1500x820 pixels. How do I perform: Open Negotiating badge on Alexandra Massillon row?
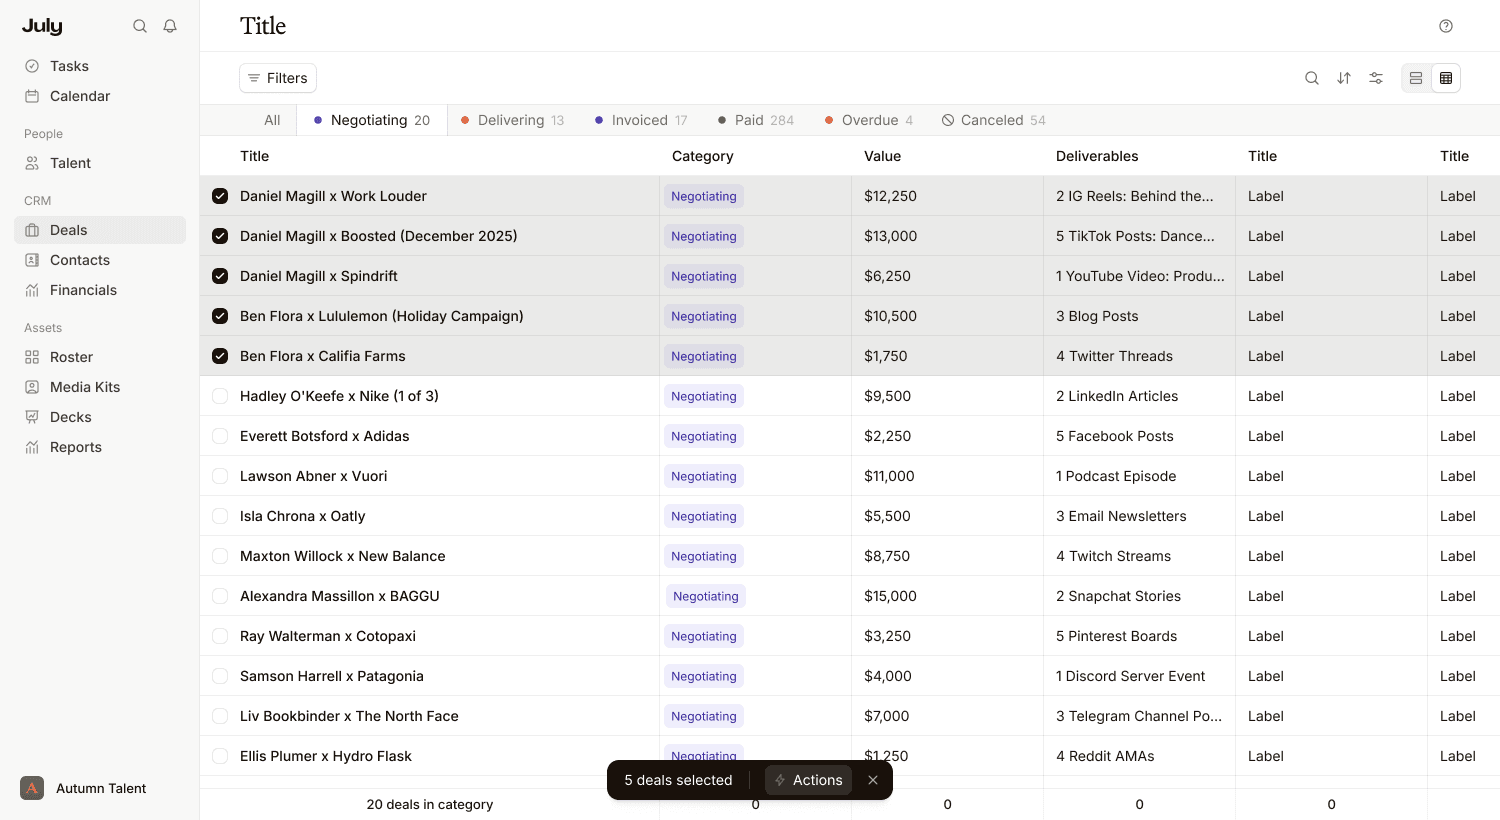706,596
